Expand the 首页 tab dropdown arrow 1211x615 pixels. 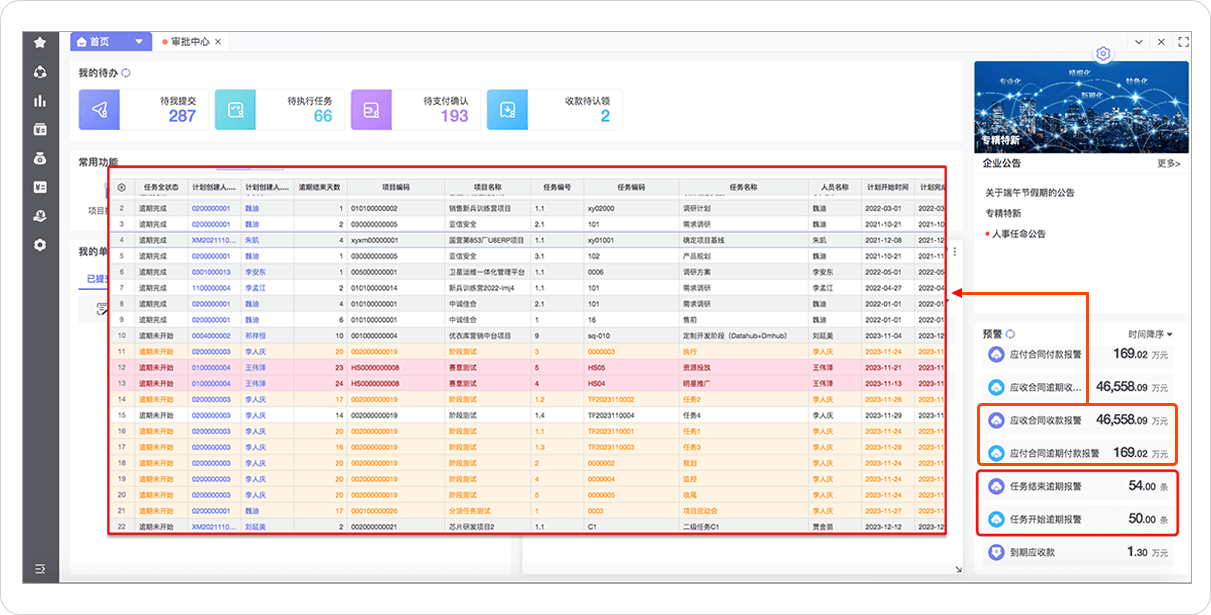click(x=139, y=42)
